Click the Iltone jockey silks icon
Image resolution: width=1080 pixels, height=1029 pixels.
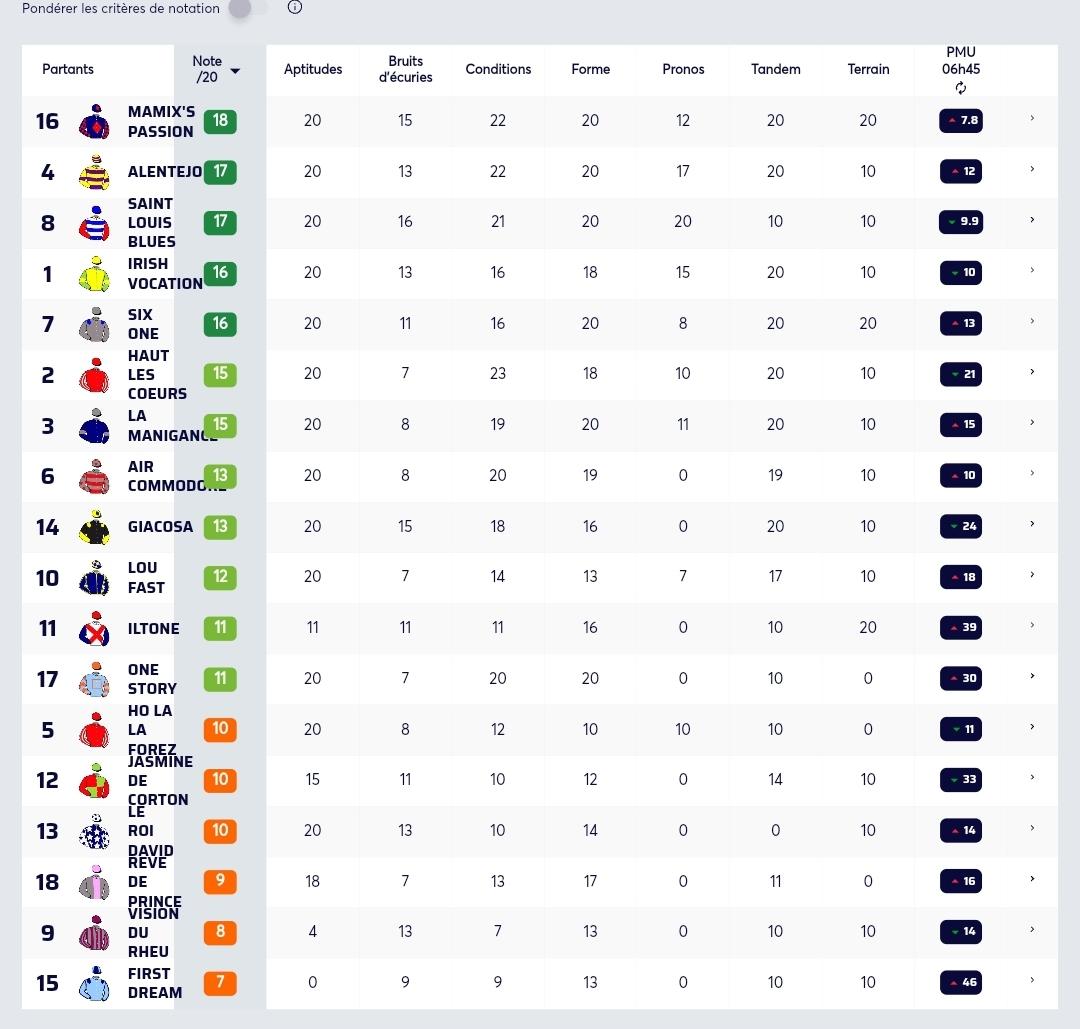(x=94, y=628)
